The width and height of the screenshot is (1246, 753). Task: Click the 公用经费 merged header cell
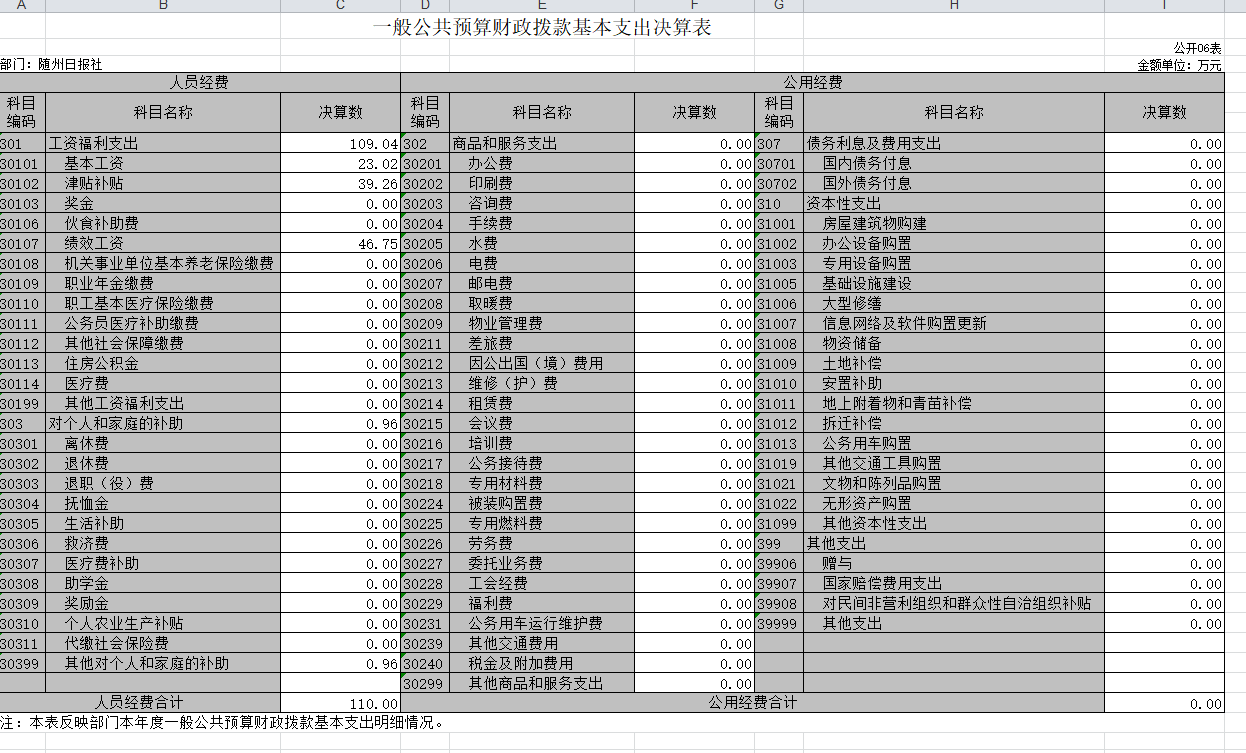pos(812,83)
